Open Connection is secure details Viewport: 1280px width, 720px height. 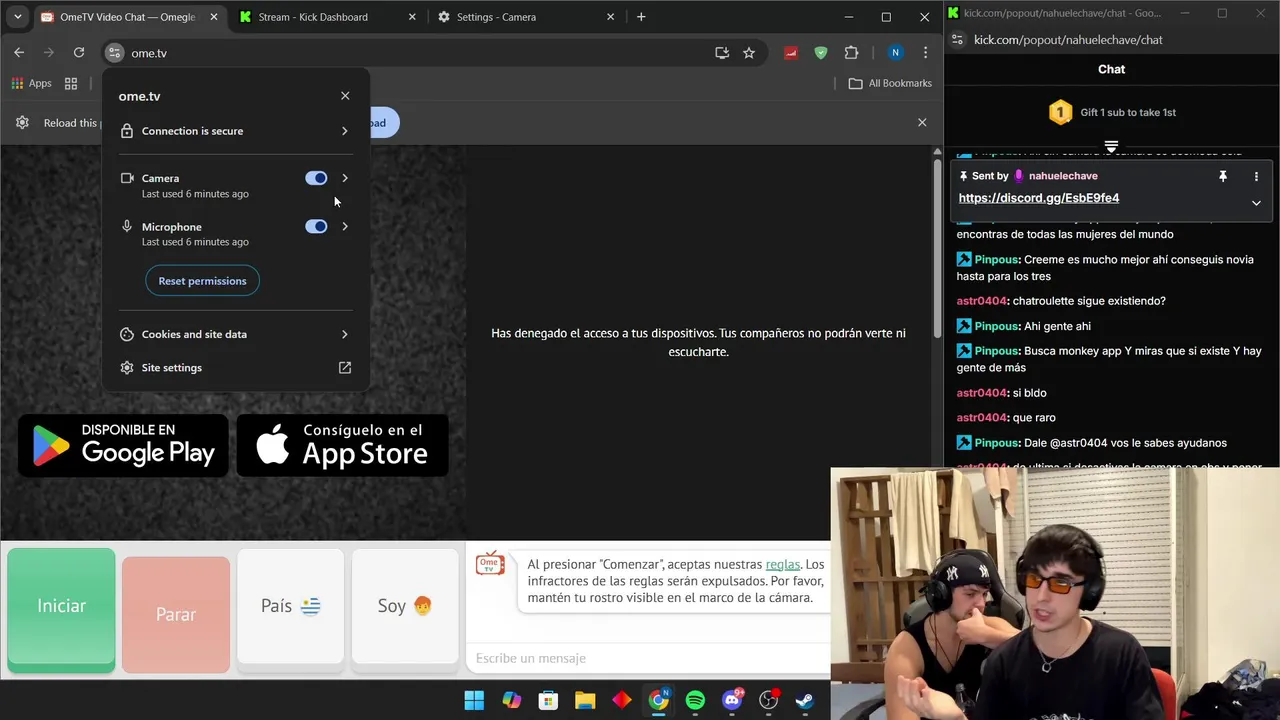click(236, 131)
